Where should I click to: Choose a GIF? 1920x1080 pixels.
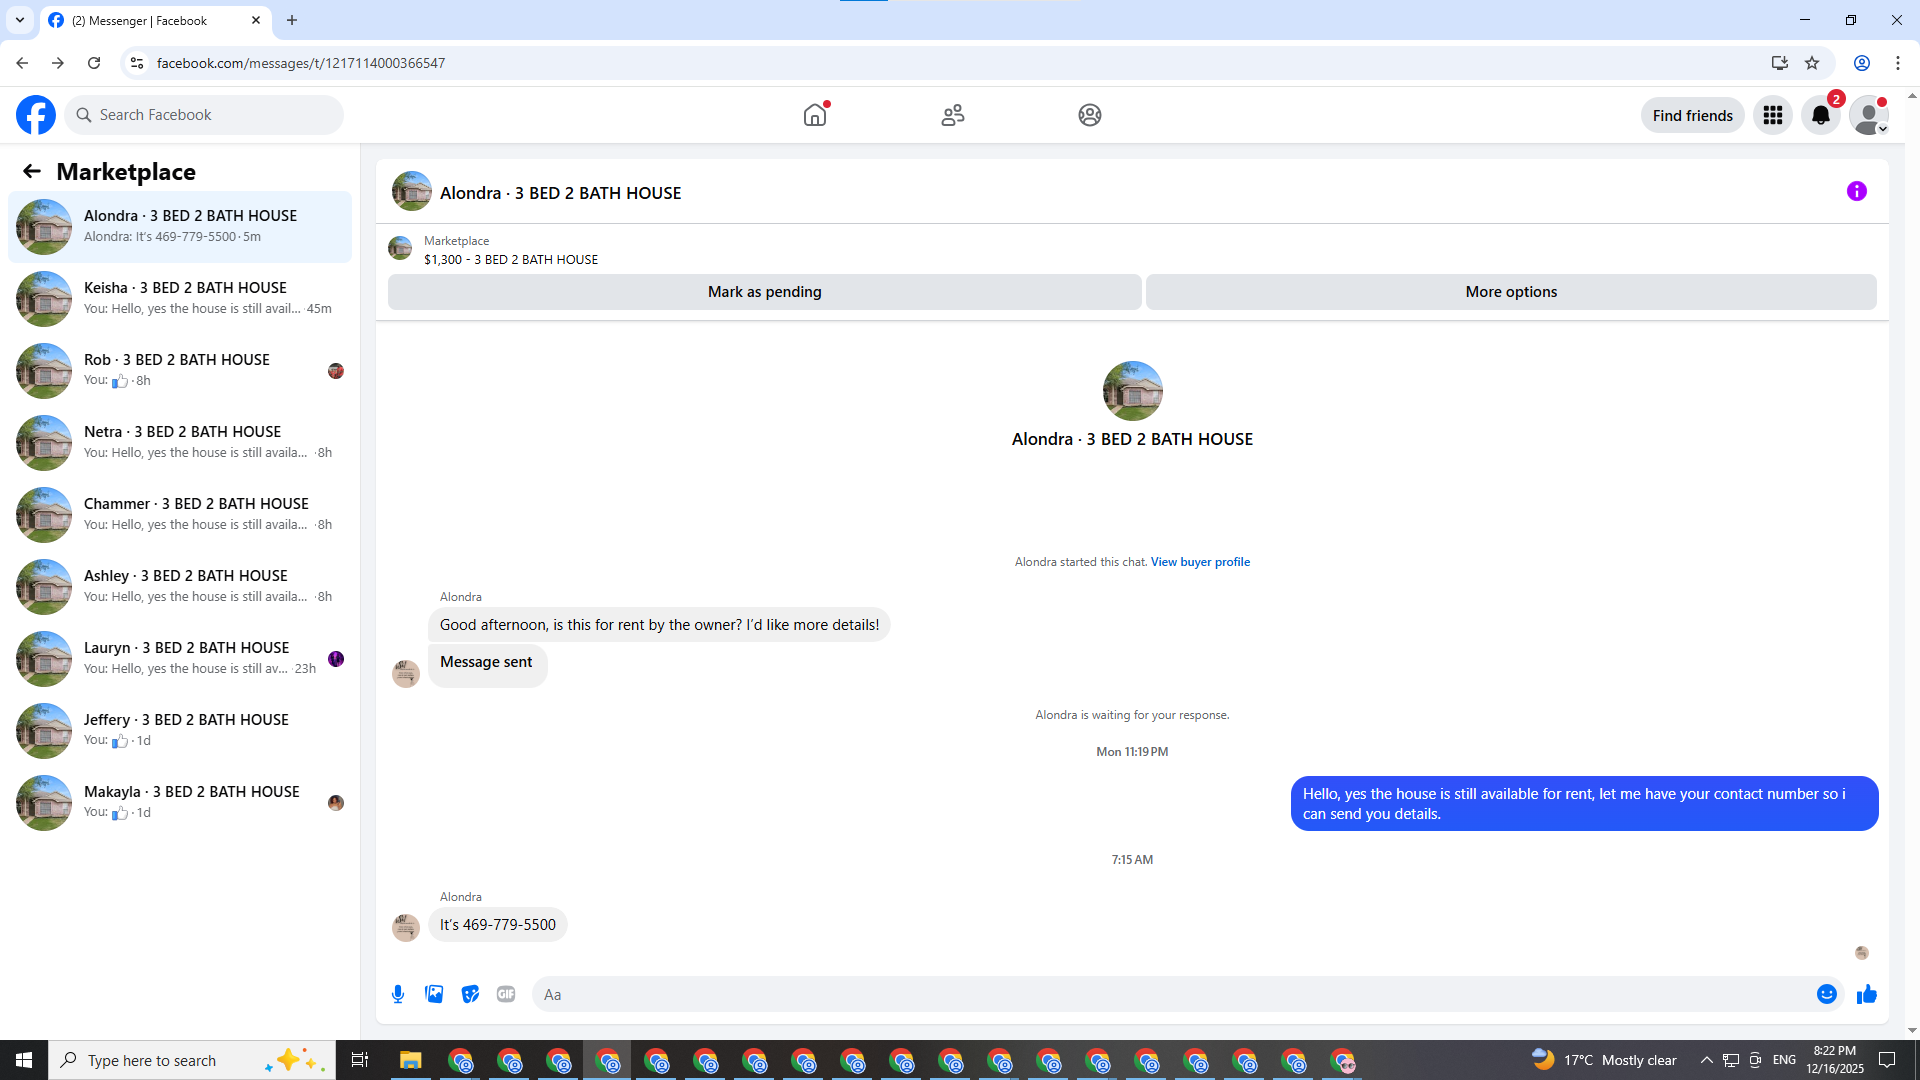(506, 994)
